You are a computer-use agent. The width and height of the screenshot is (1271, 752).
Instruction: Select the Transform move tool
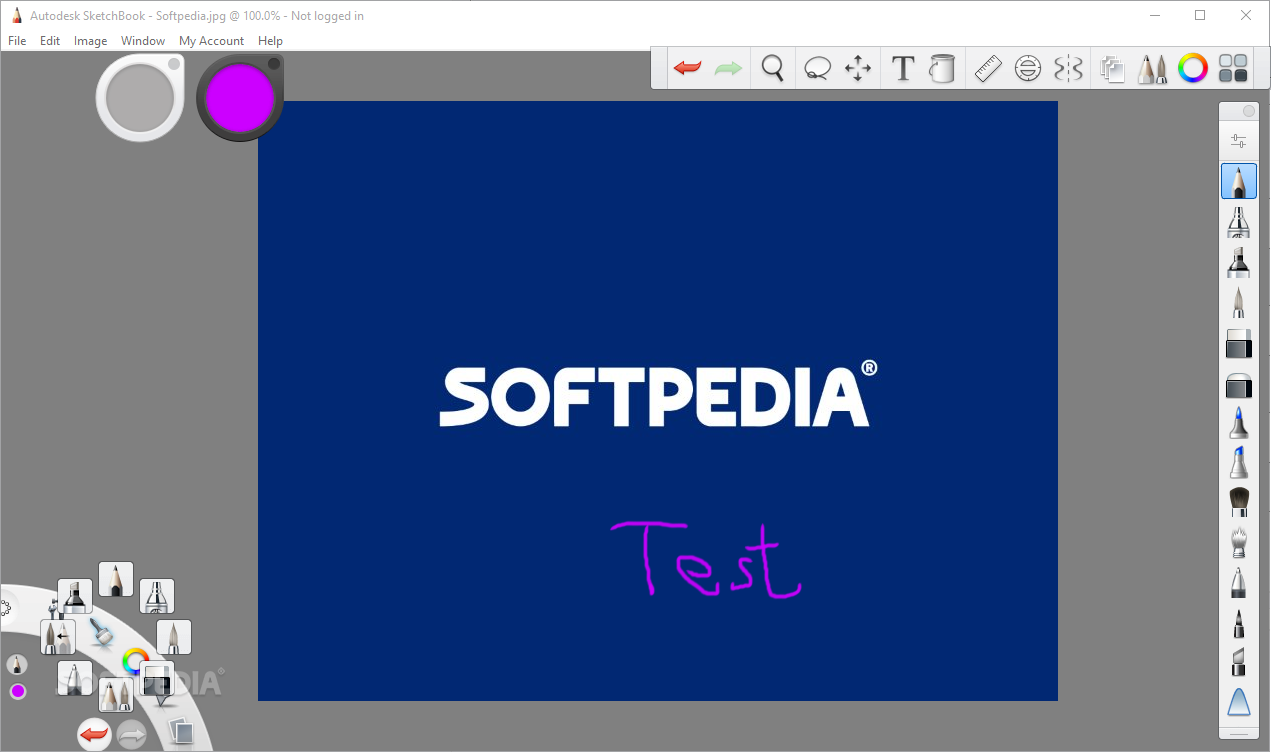tap(858, 68)
